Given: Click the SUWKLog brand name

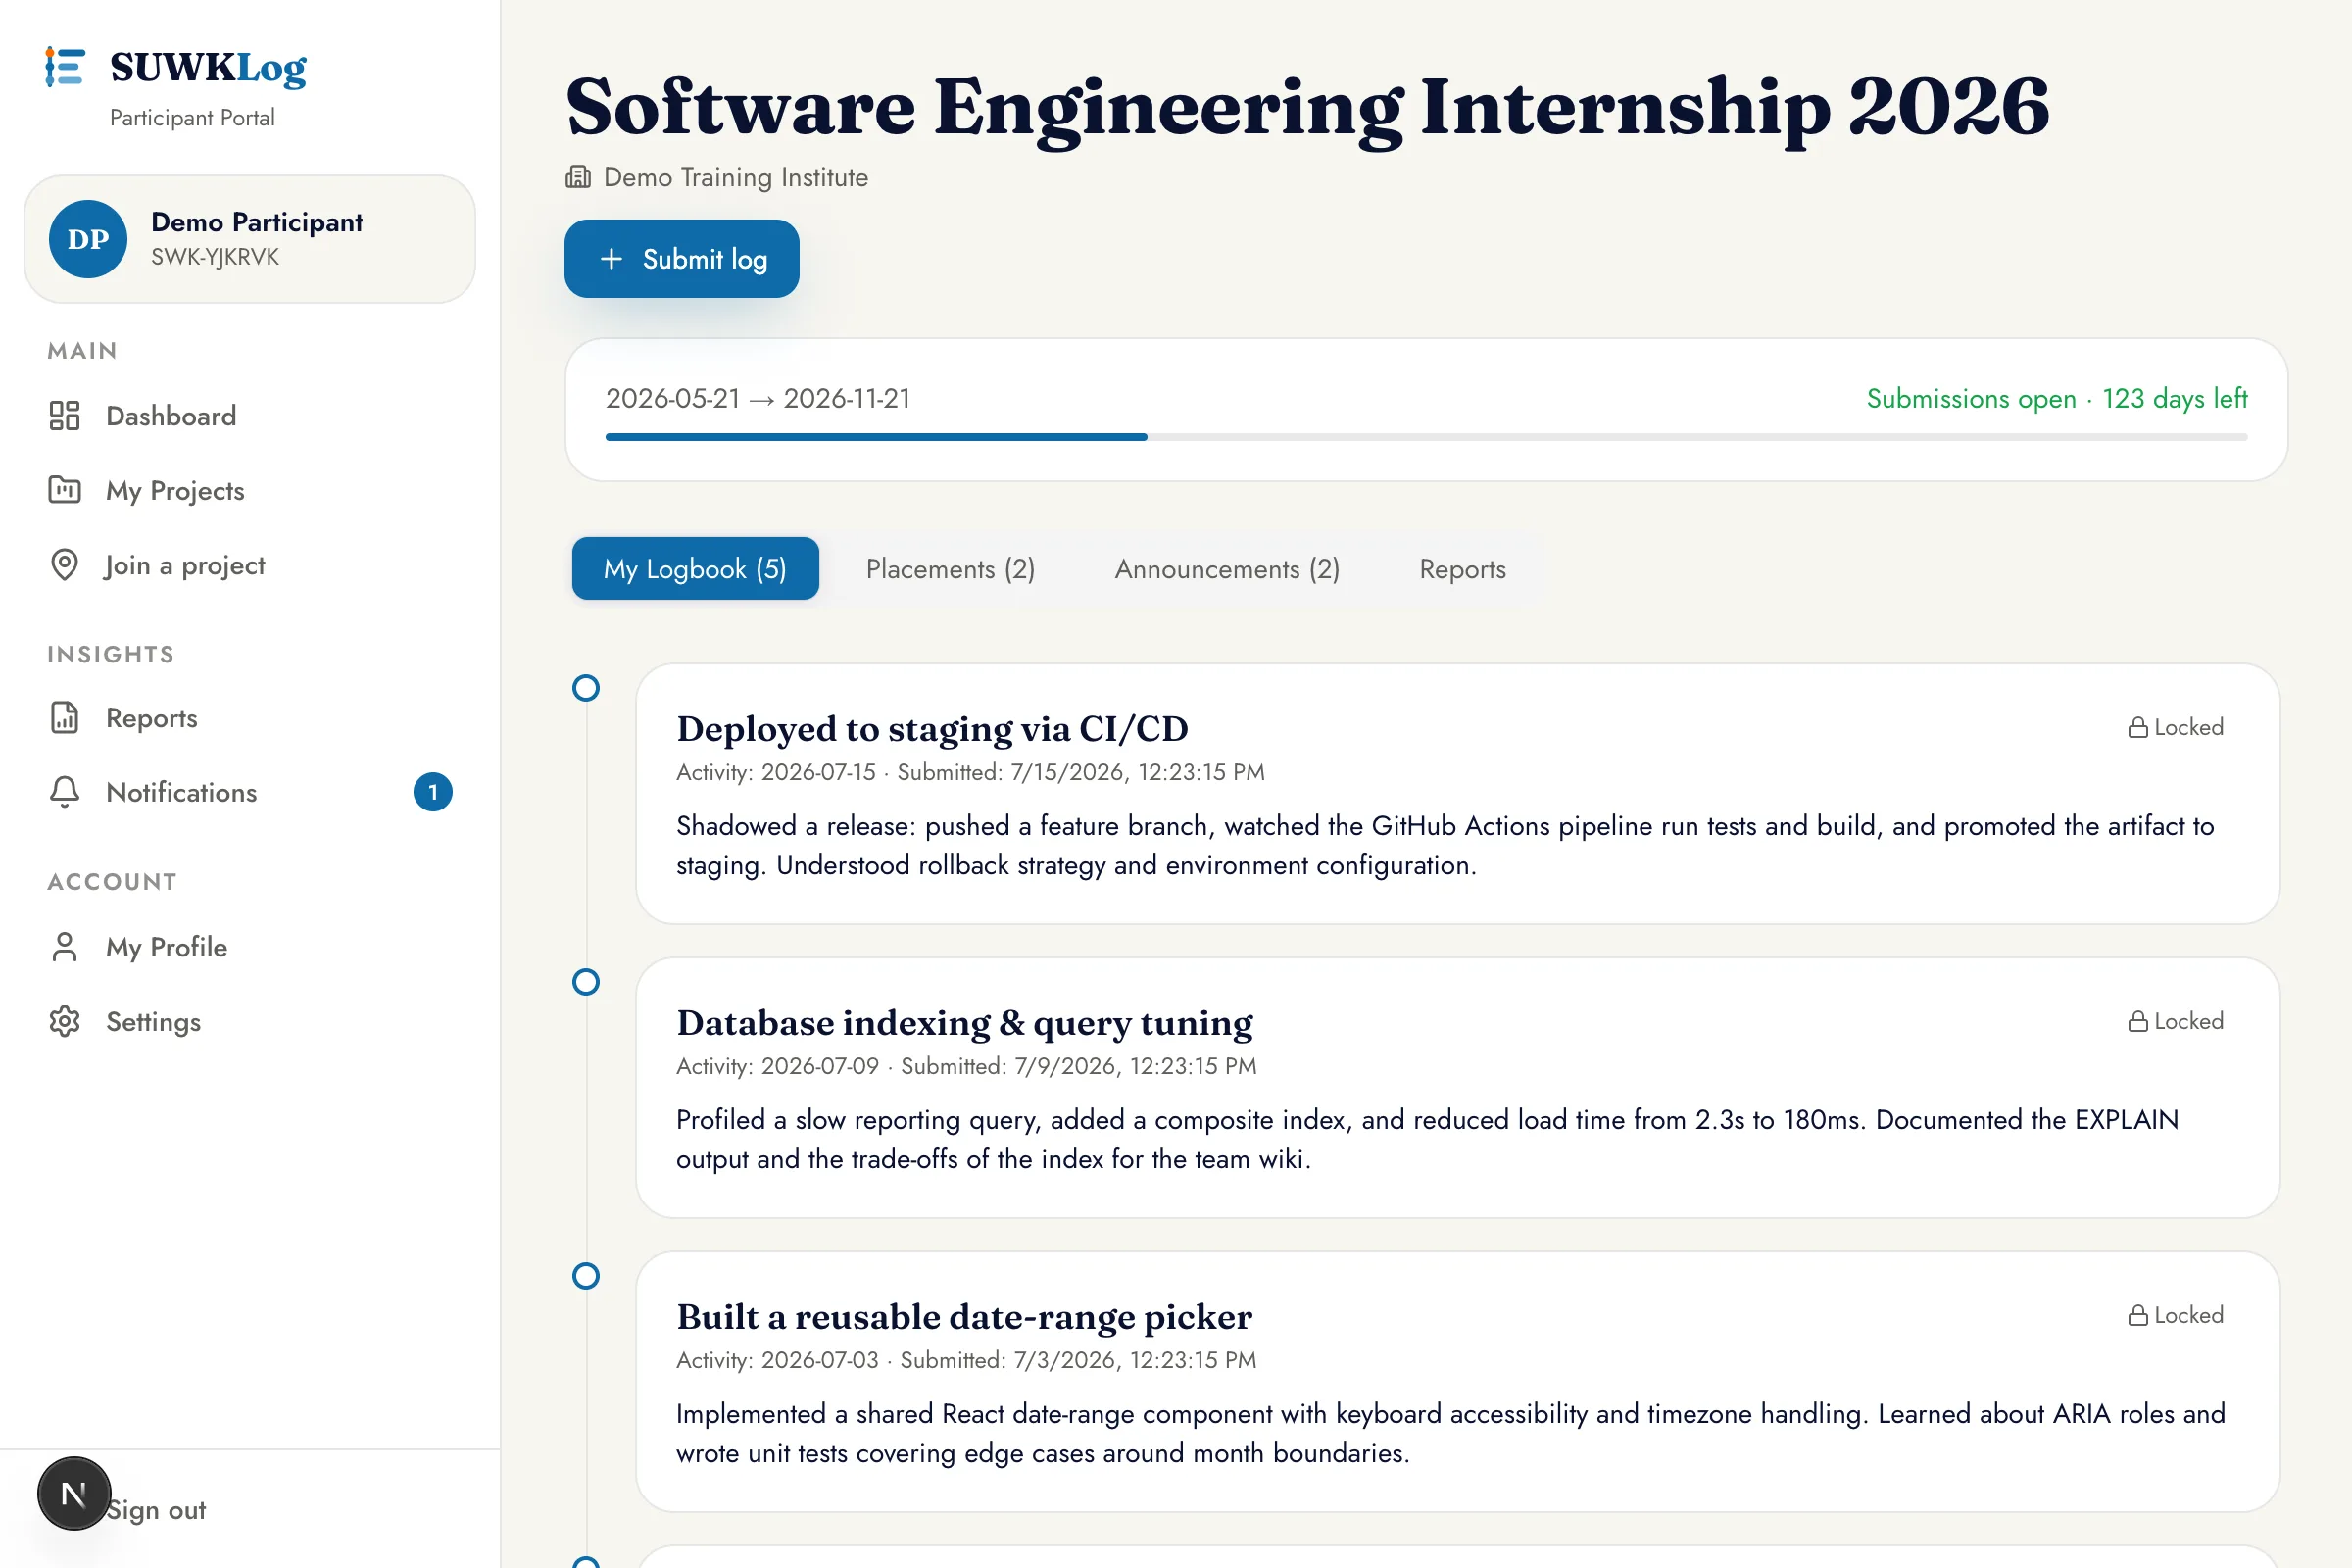Looking at the screenshot, I should tap(208, 67).
